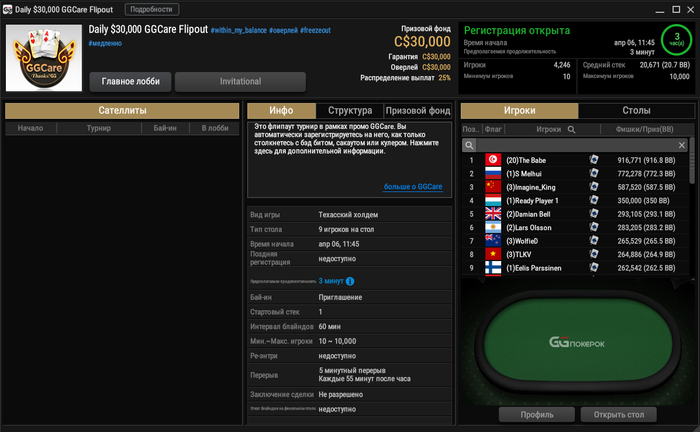This screenshot has height=432, width=700.
Task: Click the card icon next to The Babe
Action: tap(594, 160)
